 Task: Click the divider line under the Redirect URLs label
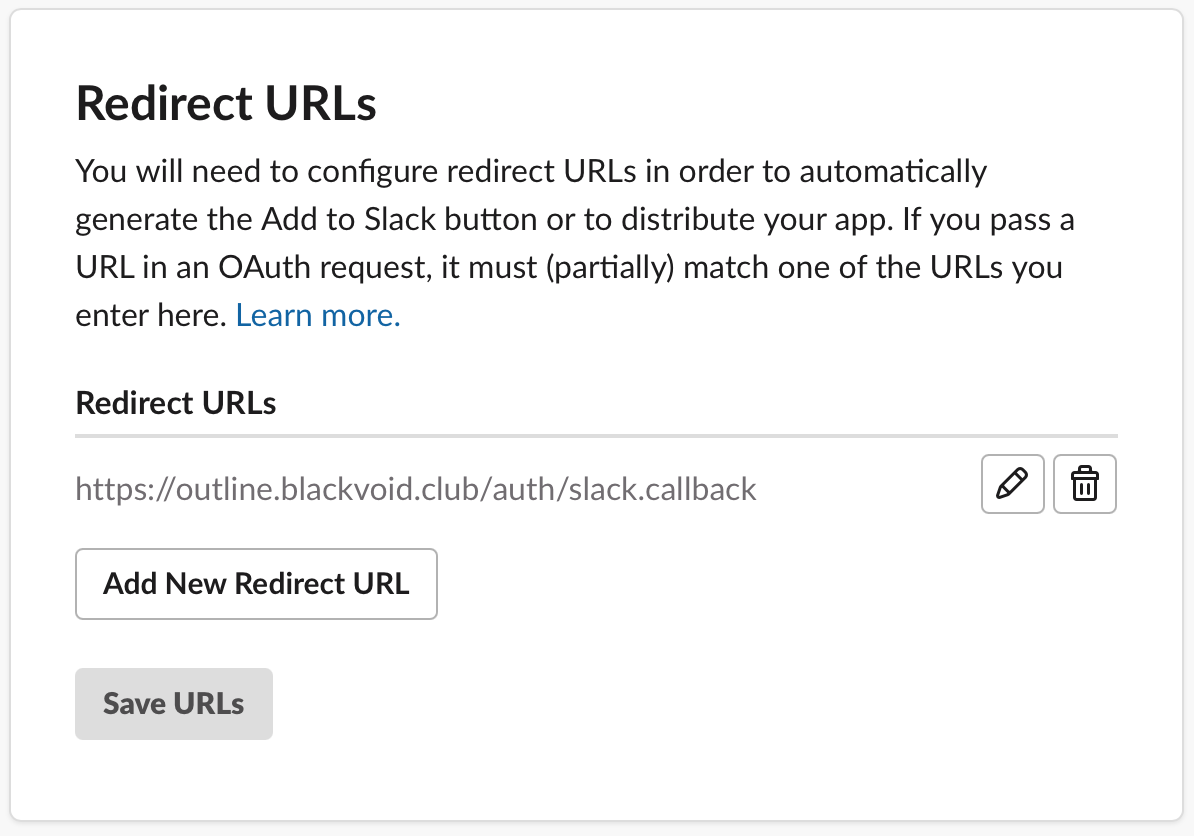point(596,436)
